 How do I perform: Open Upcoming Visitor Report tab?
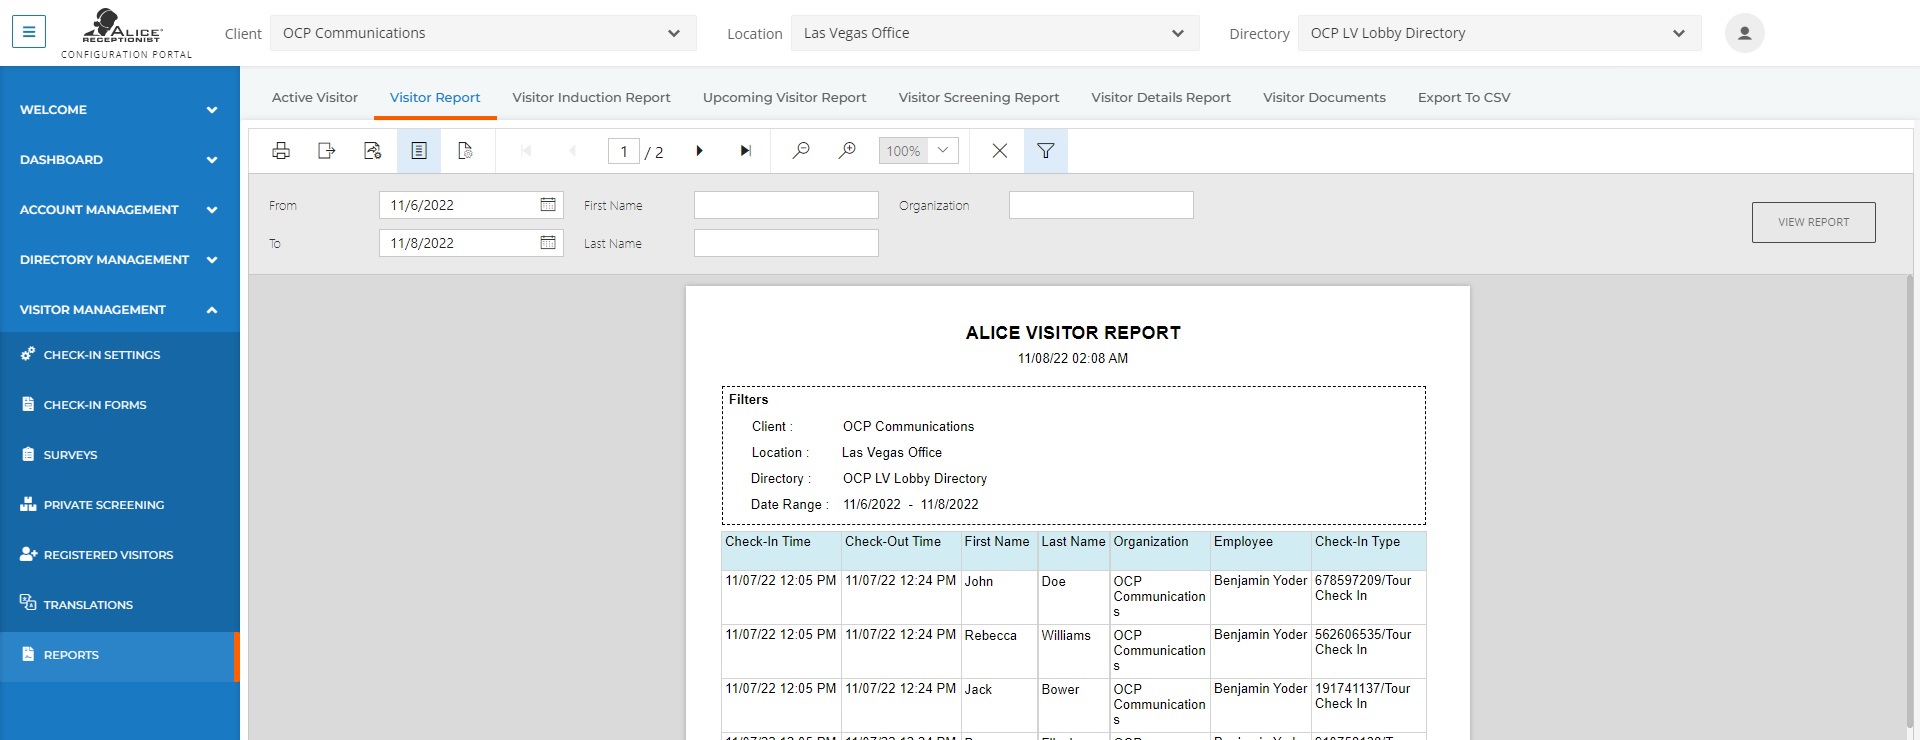click(x=784, y=97)
